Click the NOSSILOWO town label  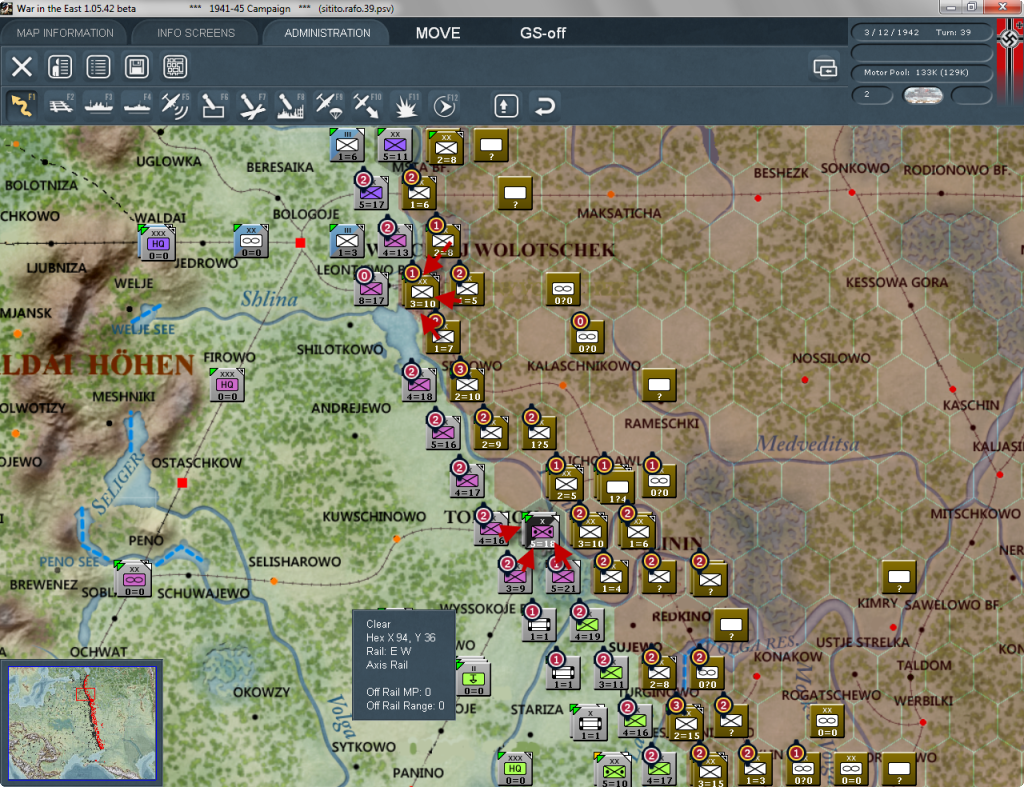click(831, 358)
